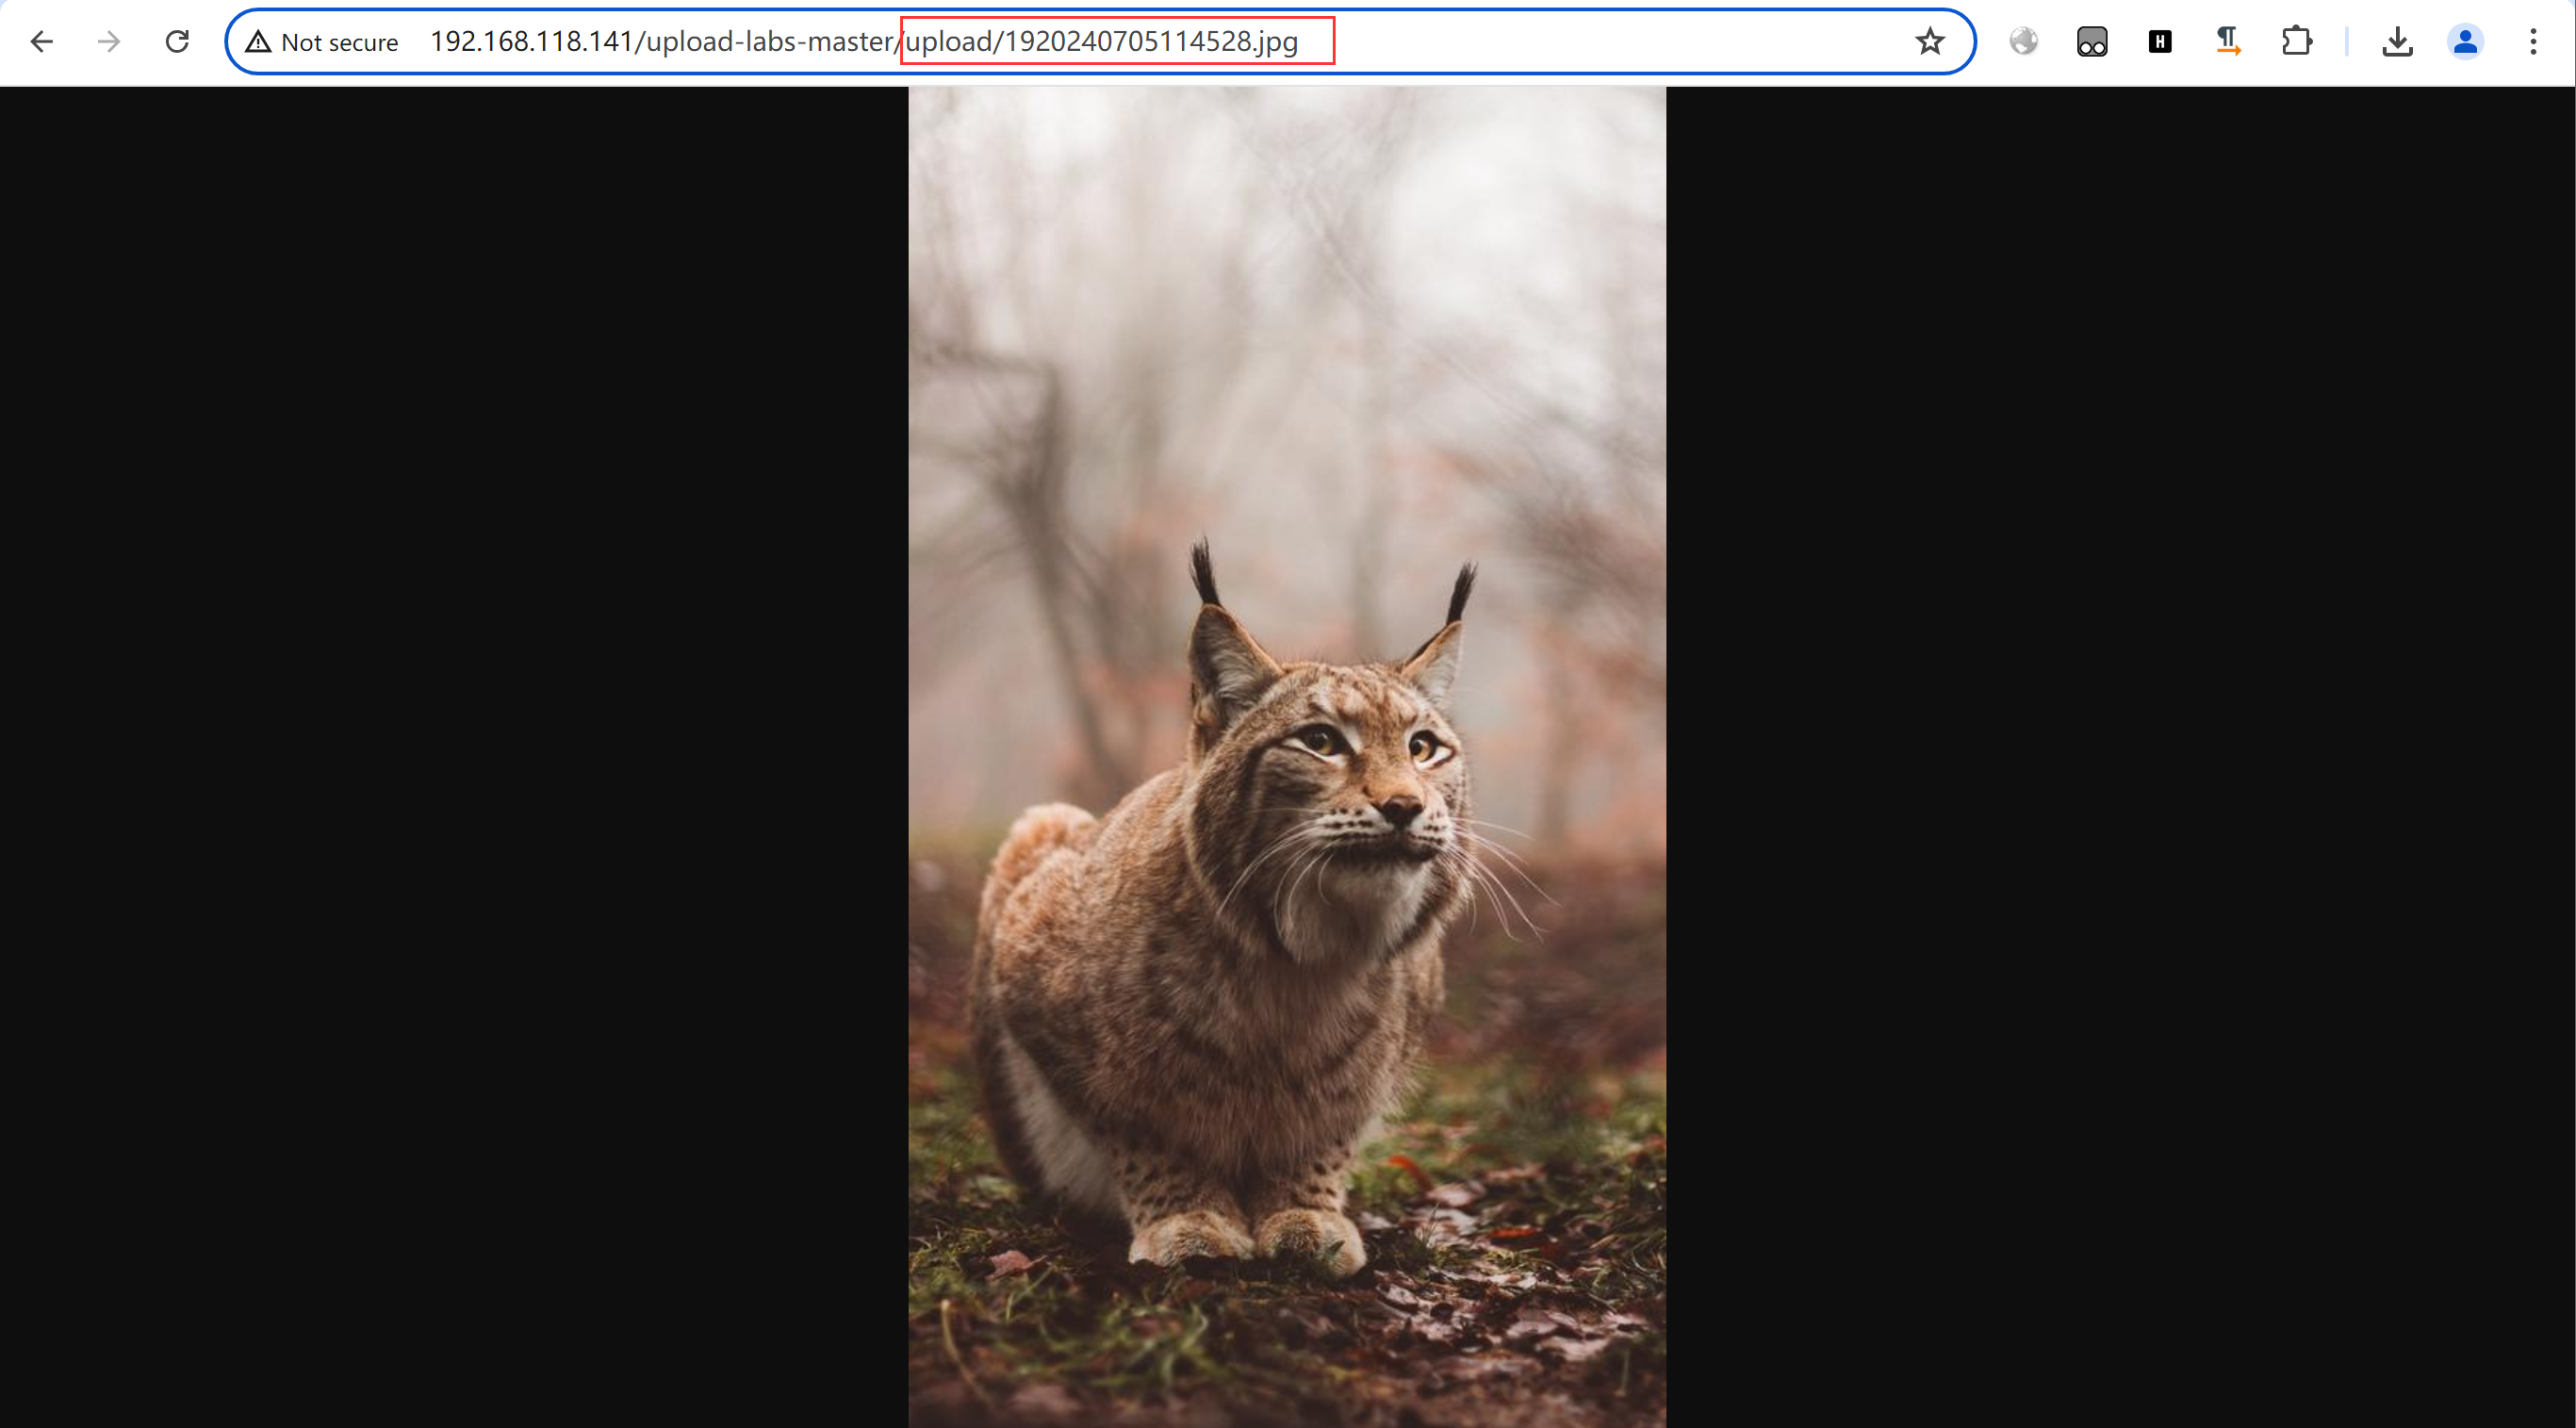Open the black H extension icon
The image size is (2576, 1428).
[x=2159, y=42]
